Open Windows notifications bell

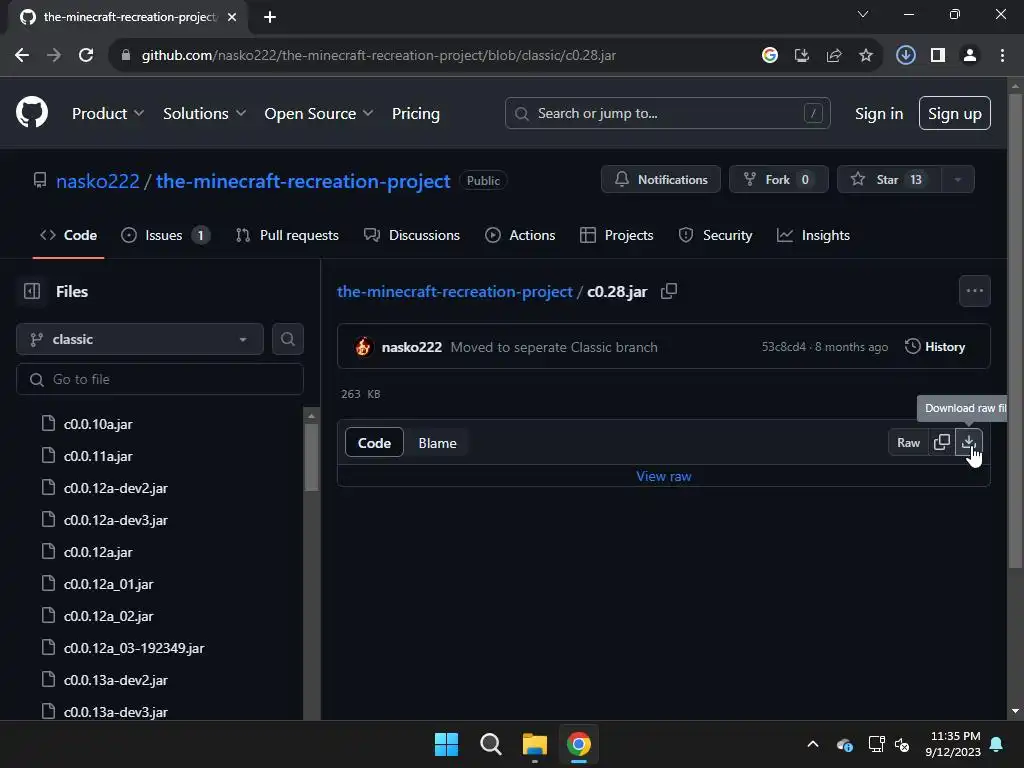997,744
